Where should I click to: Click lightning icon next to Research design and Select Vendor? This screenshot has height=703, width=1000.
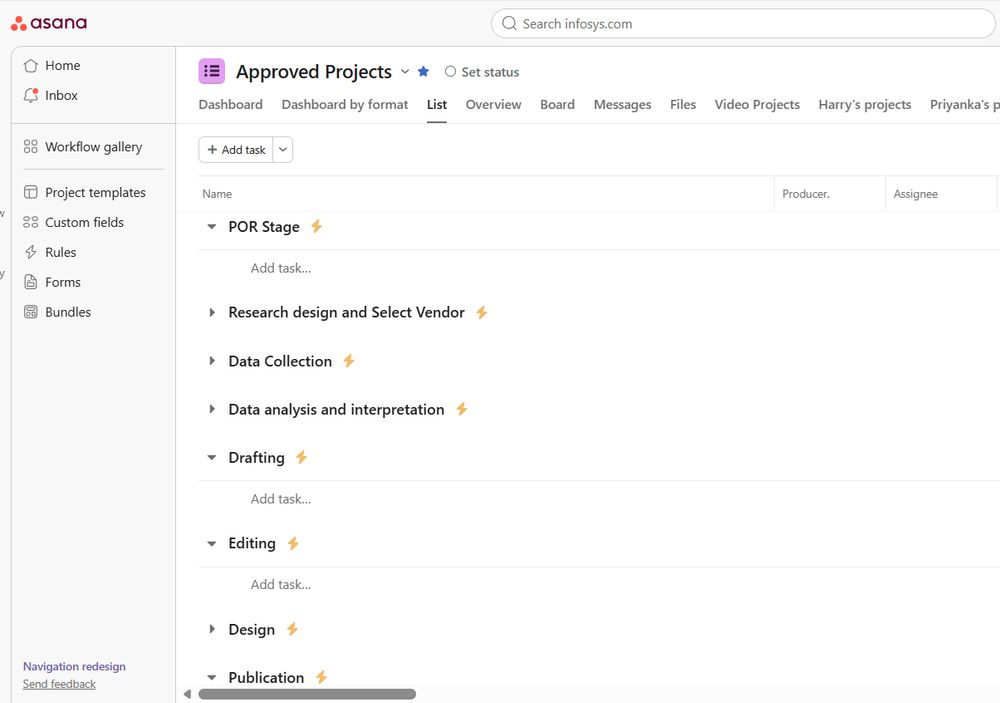pyautogui.click(x=482, y=312)
